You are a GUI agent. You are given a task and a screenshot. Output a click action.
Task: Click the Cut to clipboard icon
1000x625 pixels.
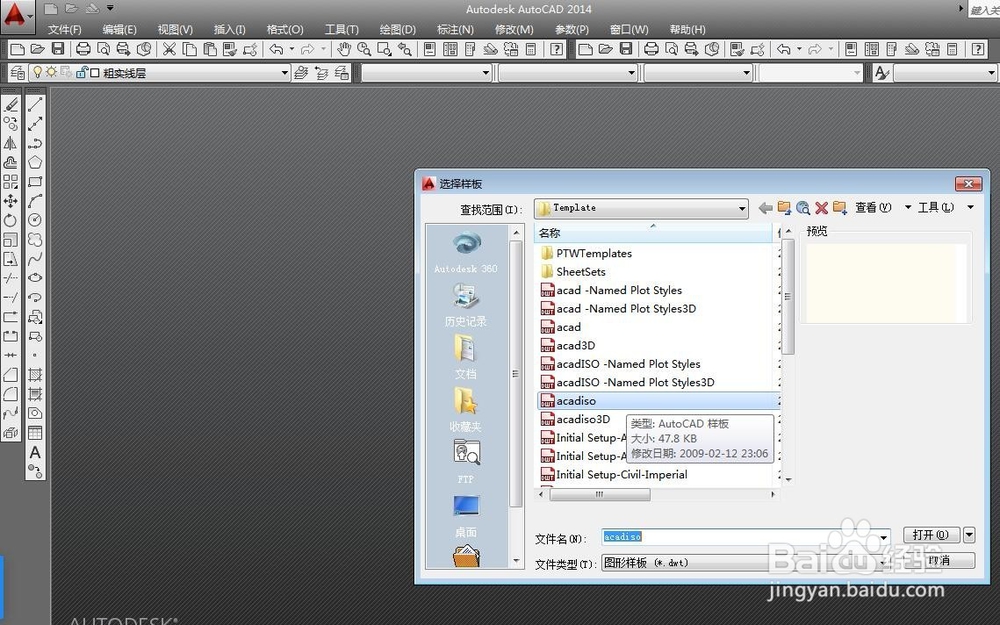169,49
